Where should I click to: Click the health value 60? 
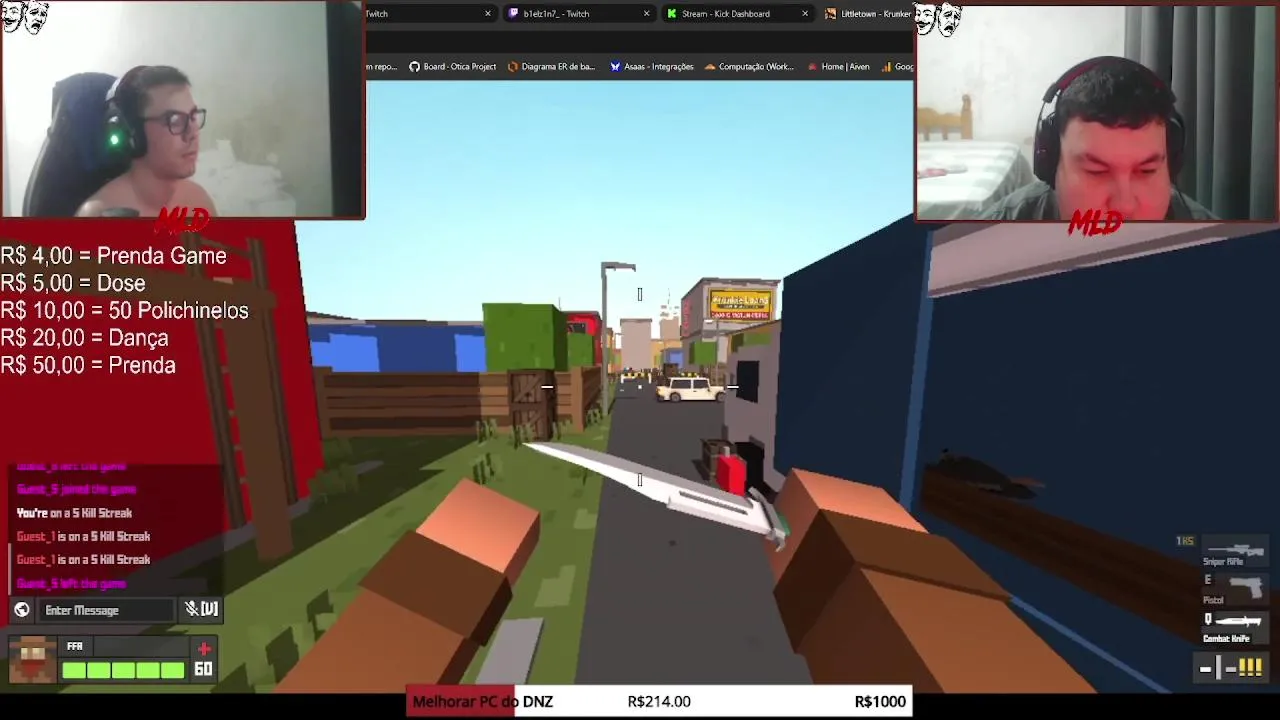[x=203, y=670]
